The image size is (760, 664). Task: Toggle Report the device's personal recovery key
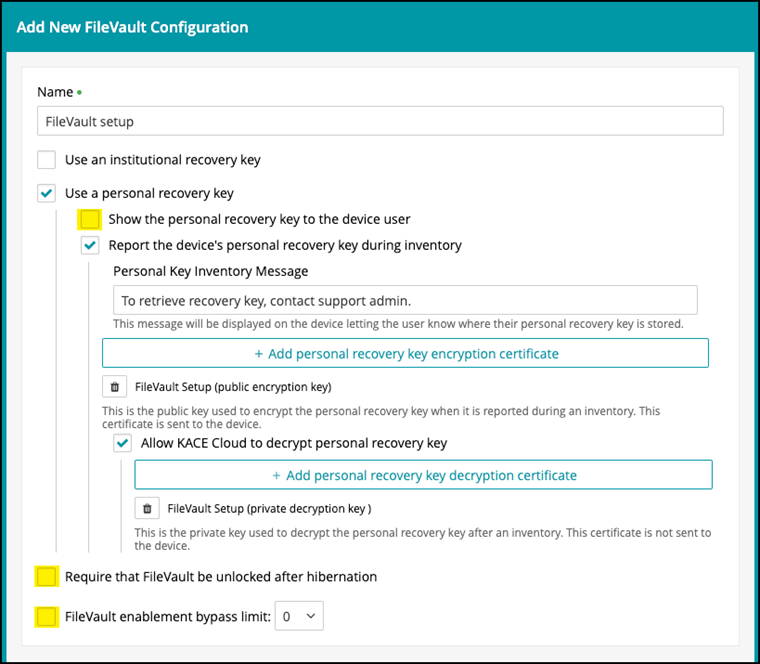click(90, 245)
